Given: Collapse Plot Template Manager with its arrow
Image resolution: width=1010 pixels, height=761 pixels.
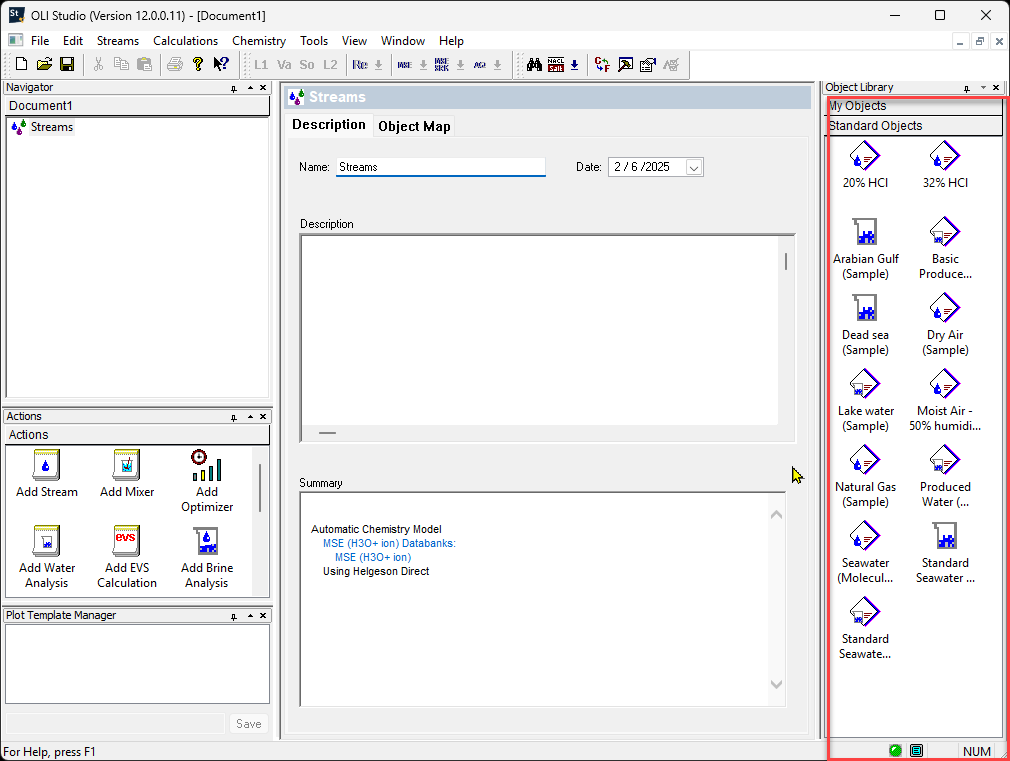Looking at the screenshot, I should (x=250, y=615).
